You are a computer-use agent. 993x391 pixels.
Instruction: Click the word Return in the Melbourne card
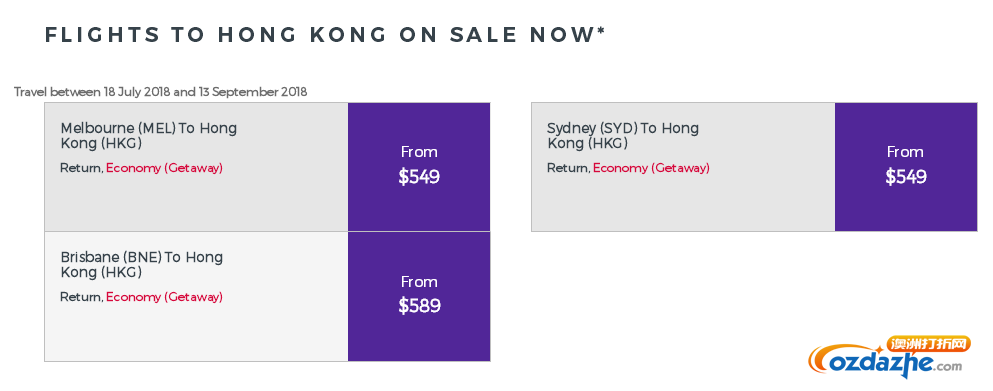pos(80,169)
